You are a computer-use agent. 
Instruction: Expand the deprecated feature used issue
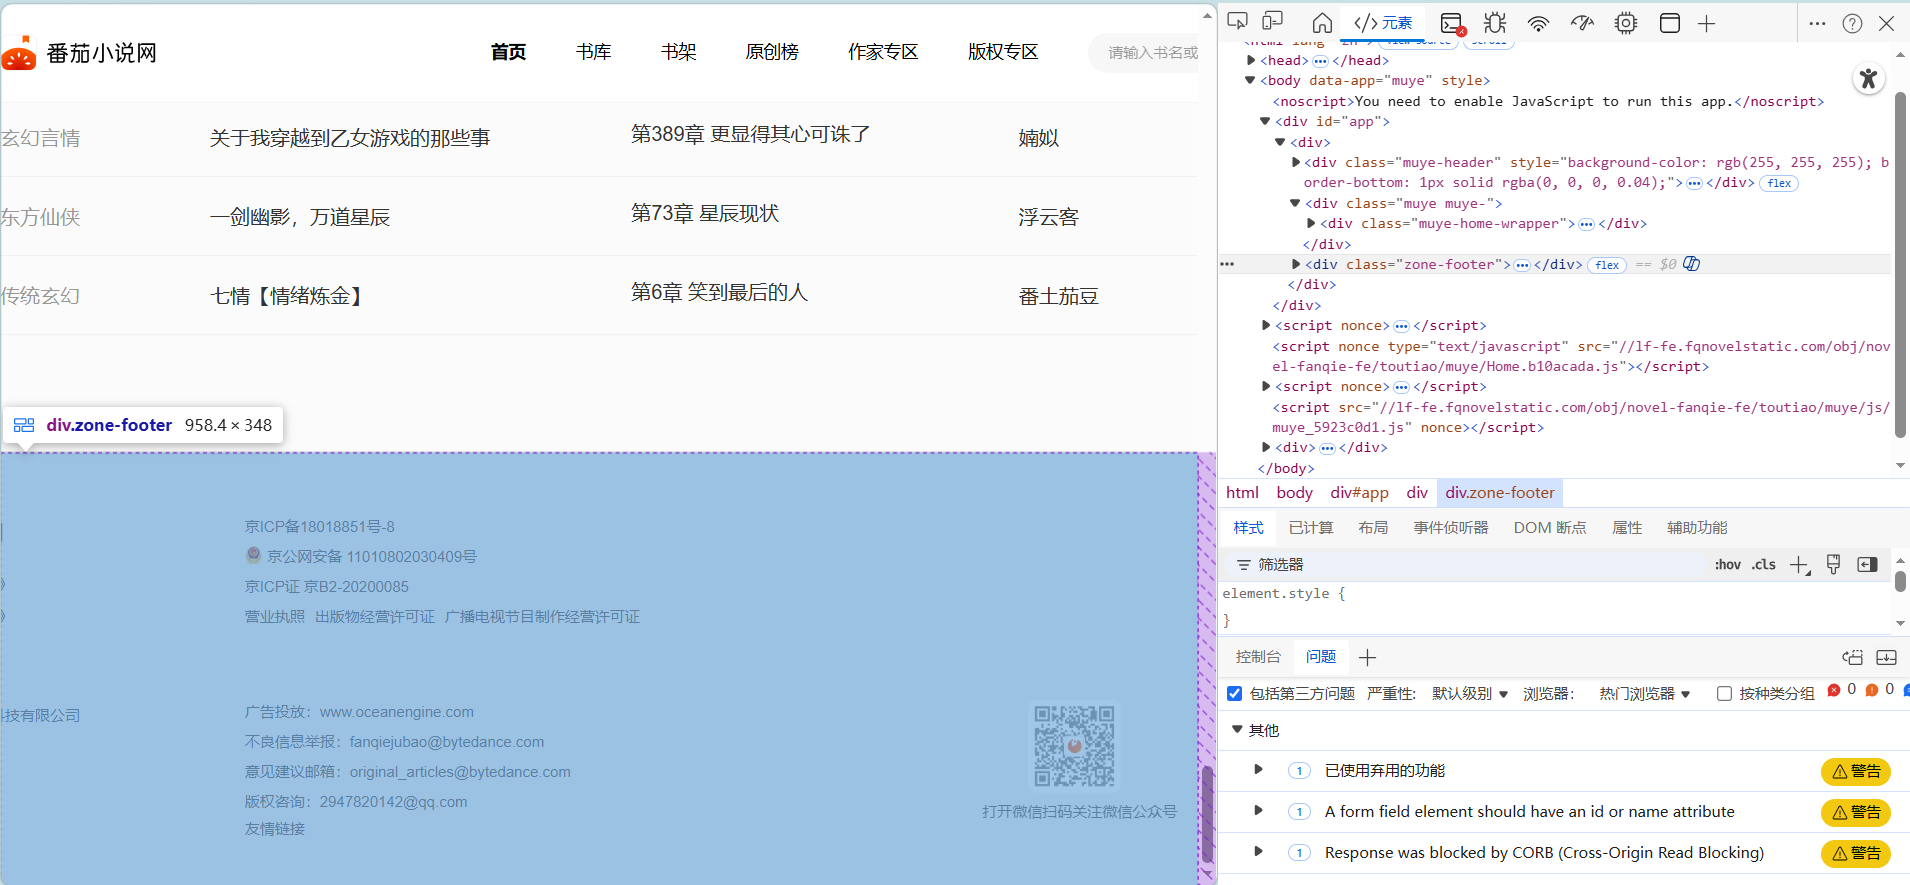point(1258,770)
